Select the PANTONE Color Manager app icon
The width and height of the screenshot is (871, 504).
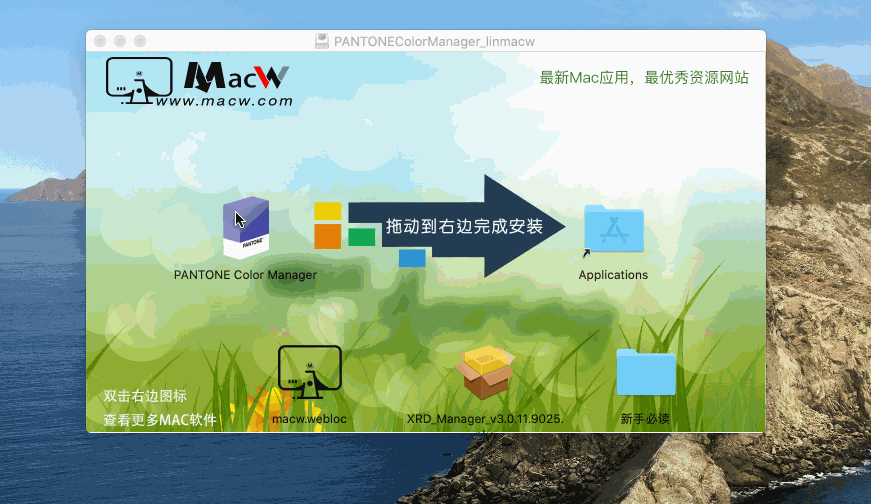(245, 228)
